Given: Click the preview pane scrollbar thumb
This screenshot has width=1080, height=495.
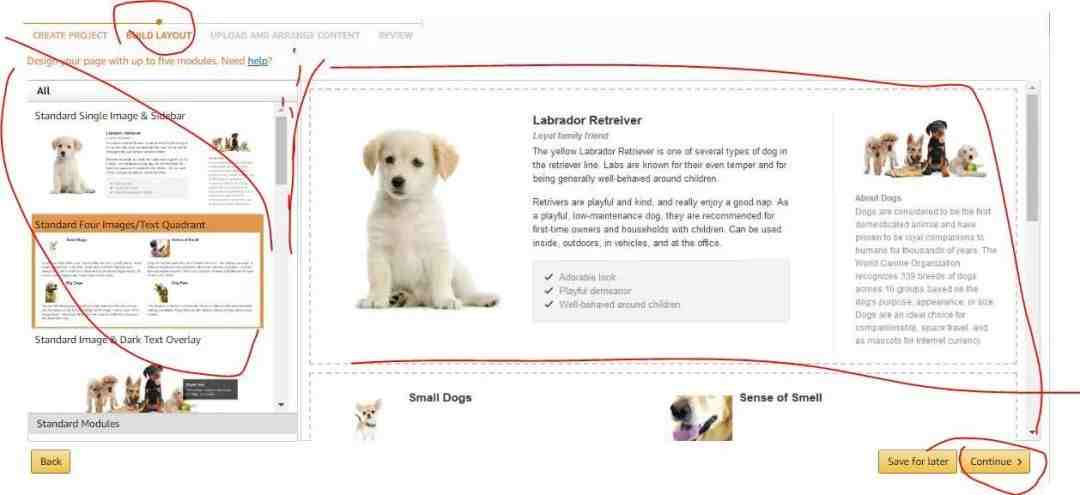Looking at the screenshot, I should pos(1032,158).
